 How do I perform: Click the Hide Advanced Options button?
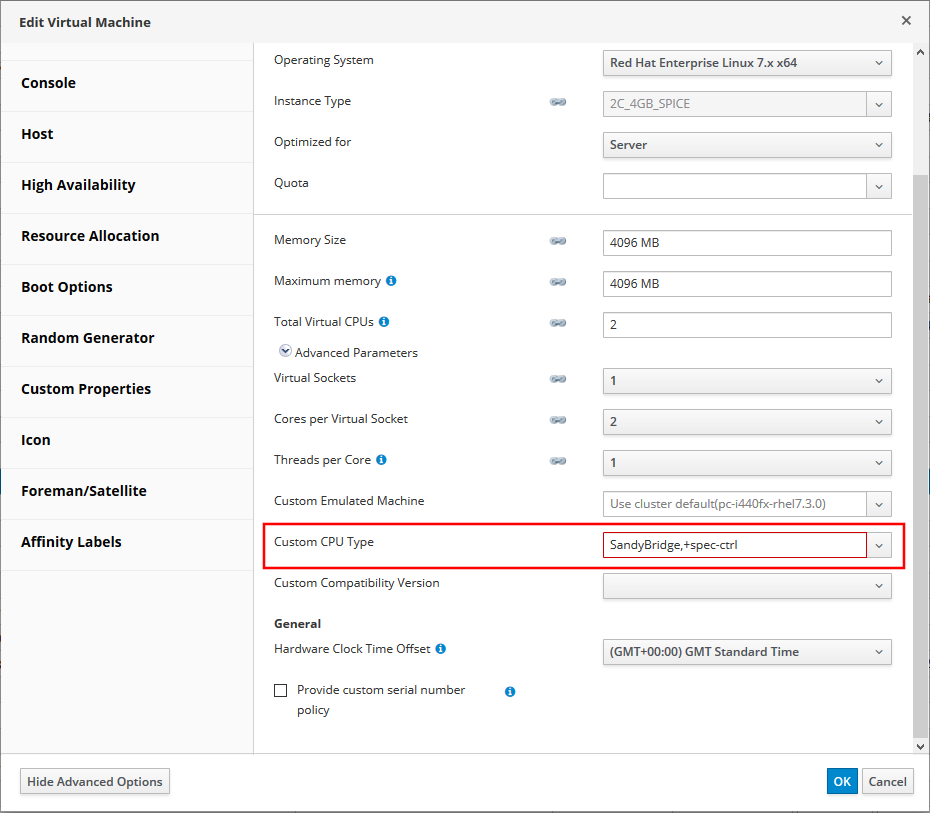95,781
